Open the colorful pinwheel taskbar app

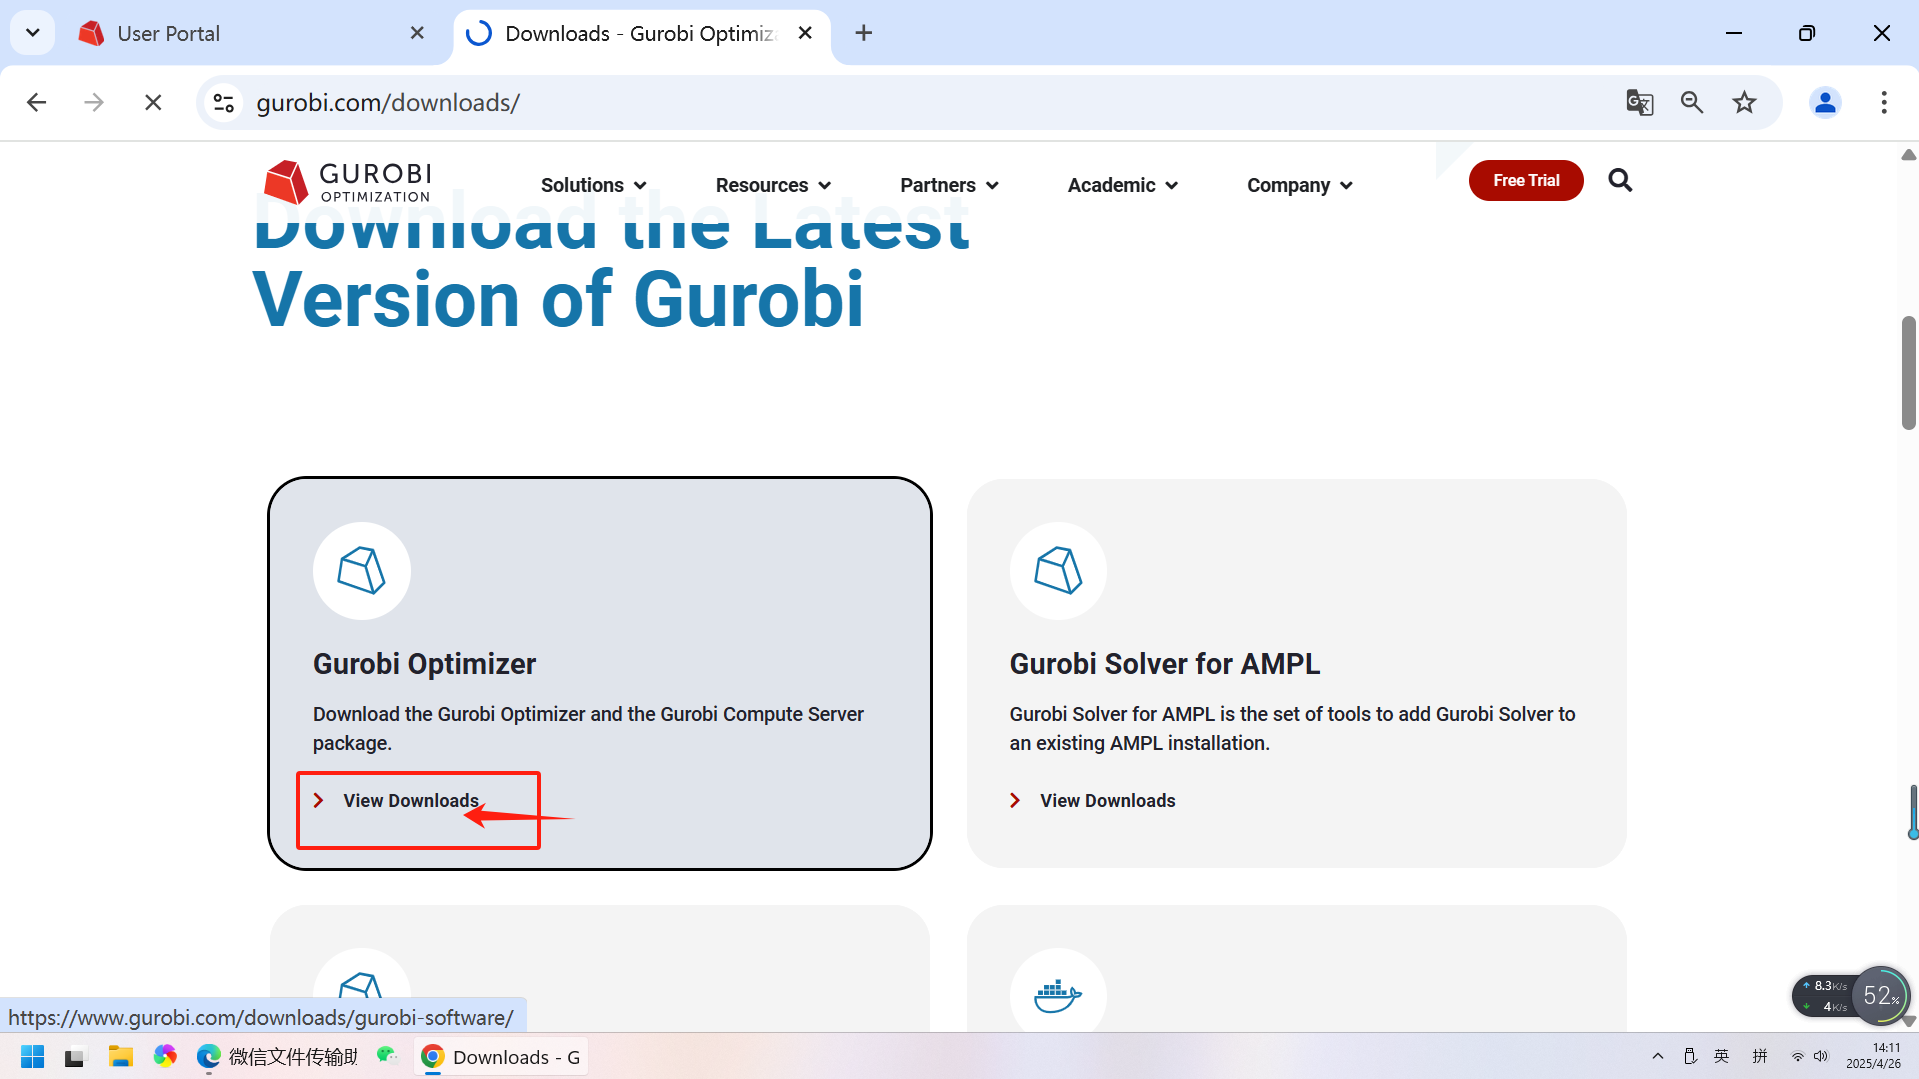coord(165,1056)
